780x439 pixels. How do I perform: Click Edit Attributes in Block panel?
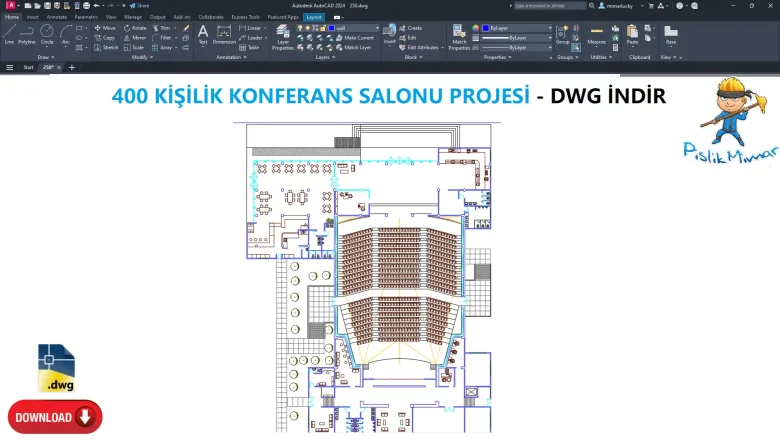pos(421,48)
